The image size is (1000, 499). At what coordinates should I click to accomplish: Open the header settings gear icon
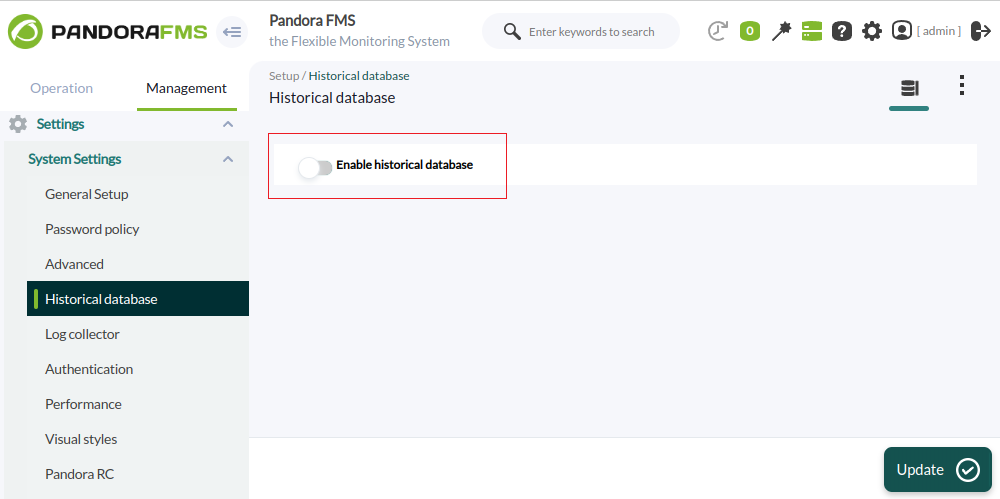pyautogui.click(x=872, y=31)
